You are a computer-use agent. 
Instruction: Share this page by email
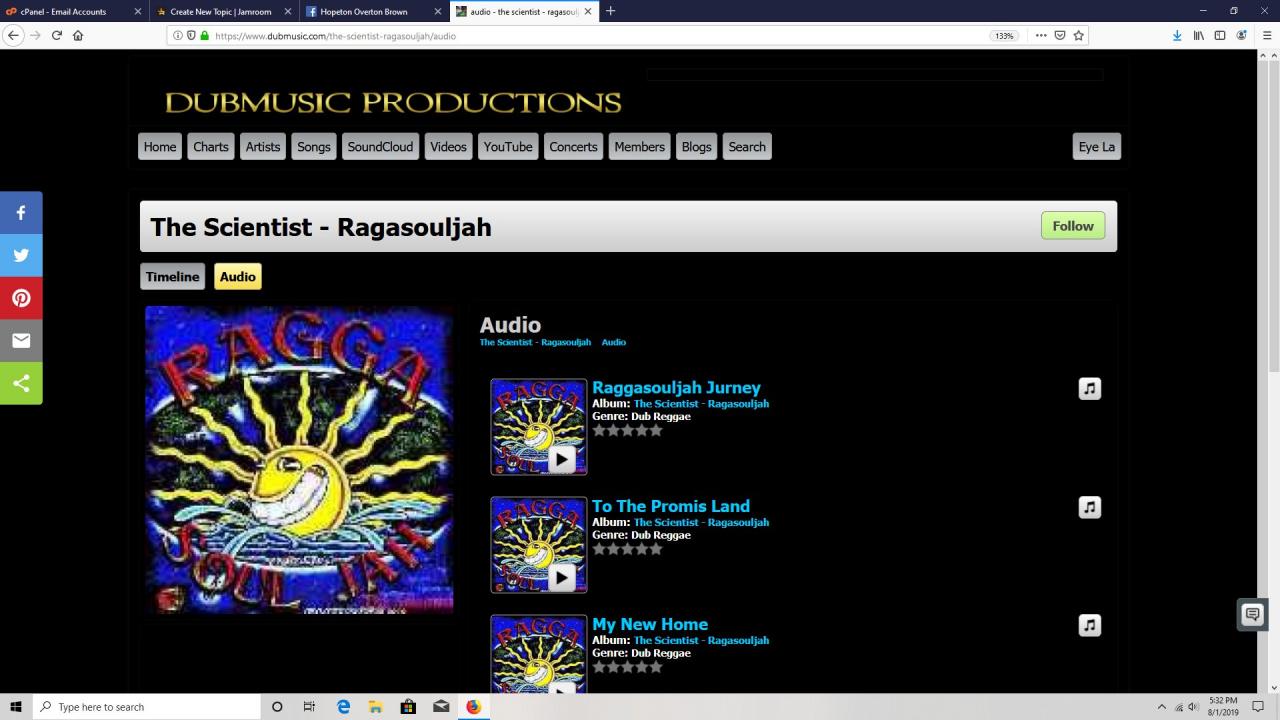click(21, 340)
